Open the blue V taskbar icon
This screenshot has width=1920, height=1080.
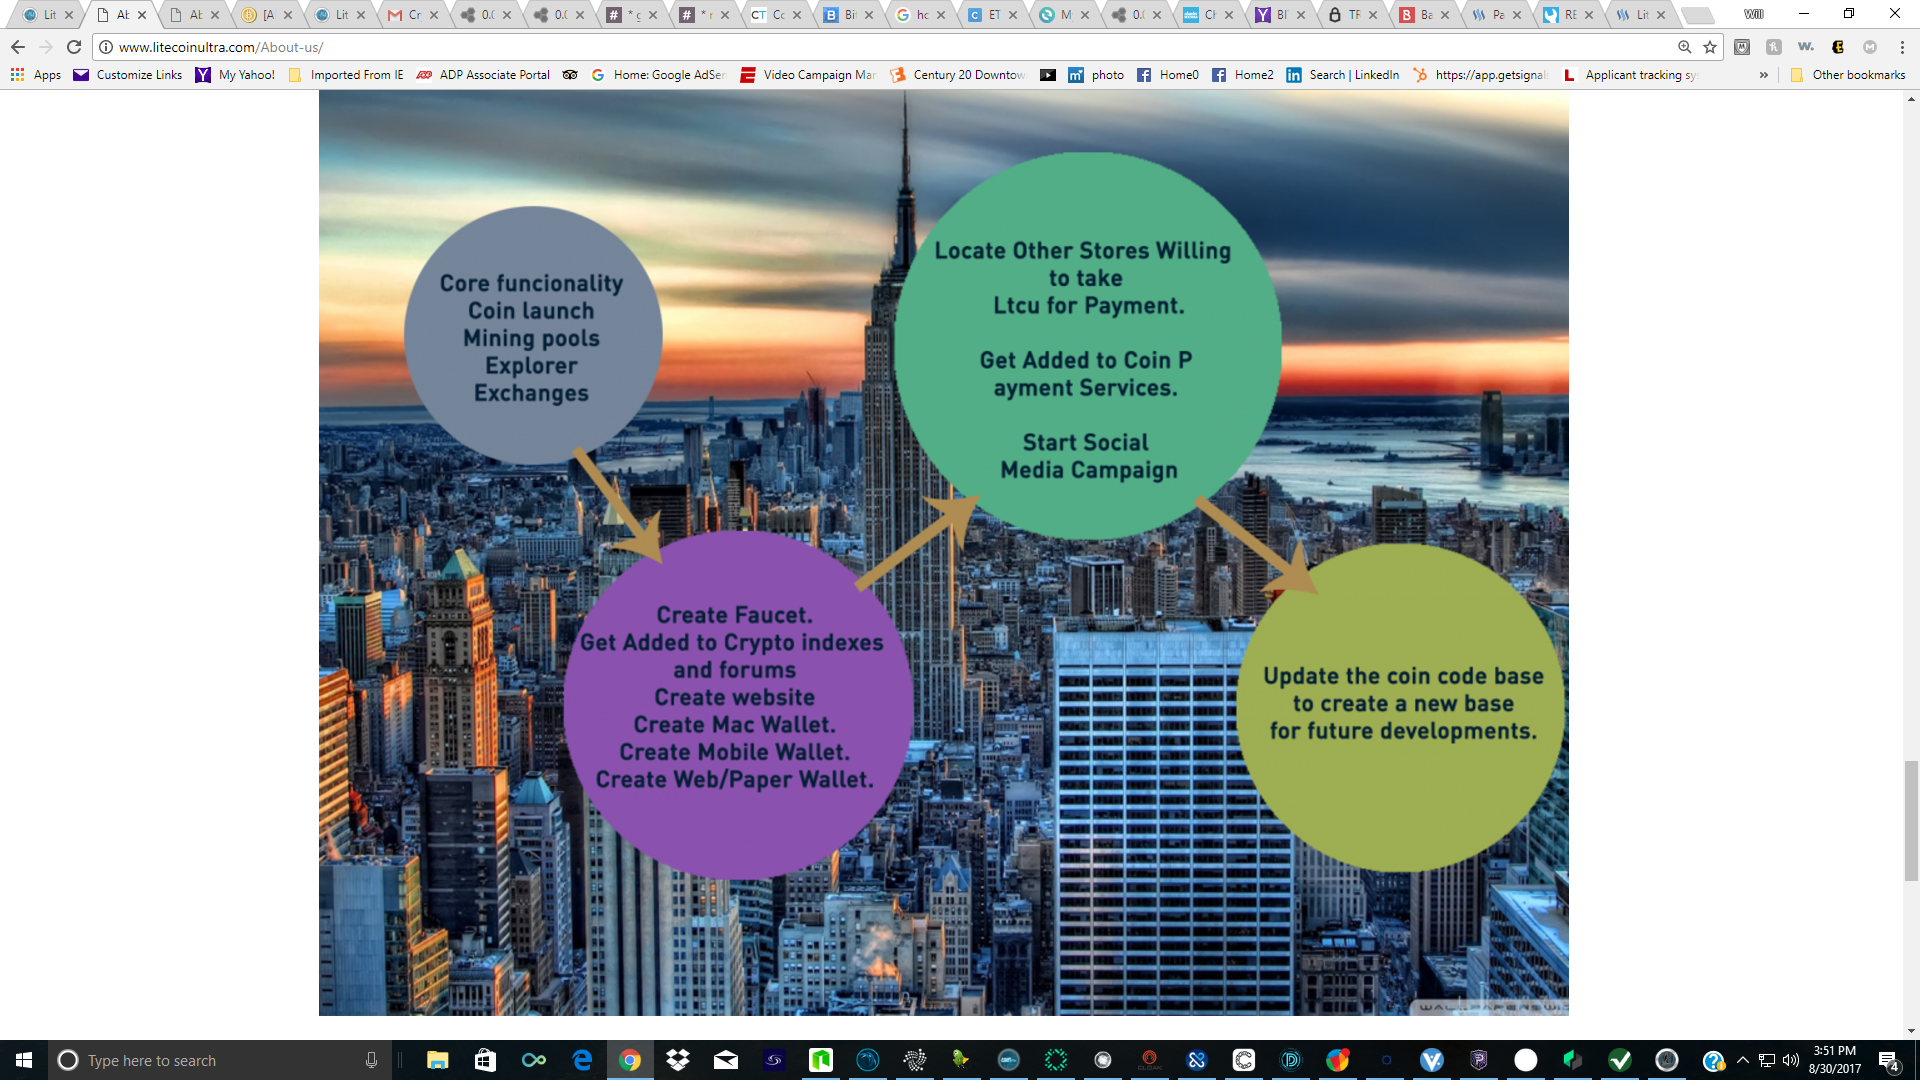(1432, 1060)
